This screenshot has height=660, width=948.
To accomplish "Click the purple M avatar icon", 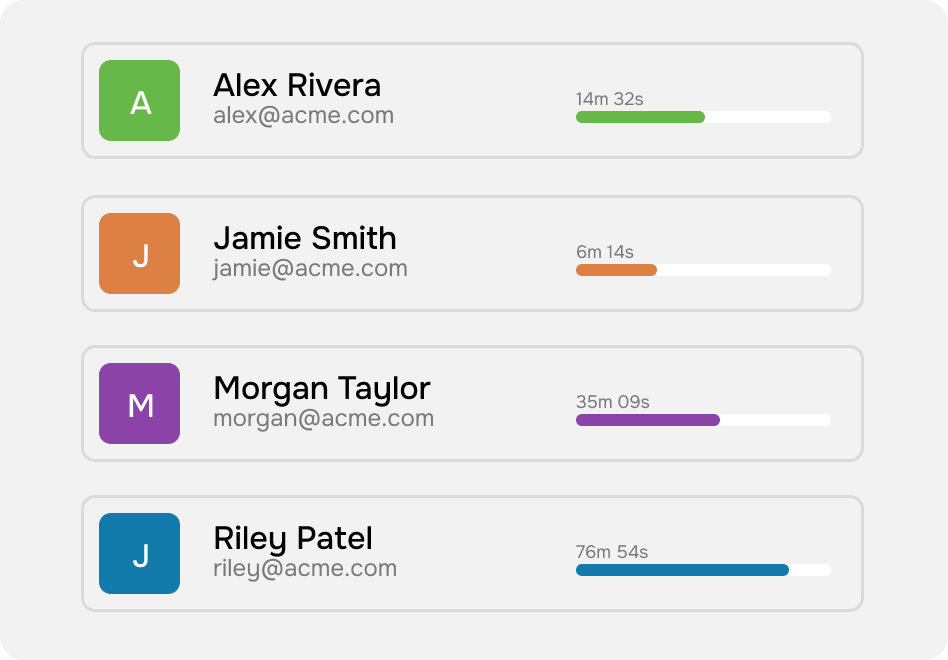I will coord(140,403).
